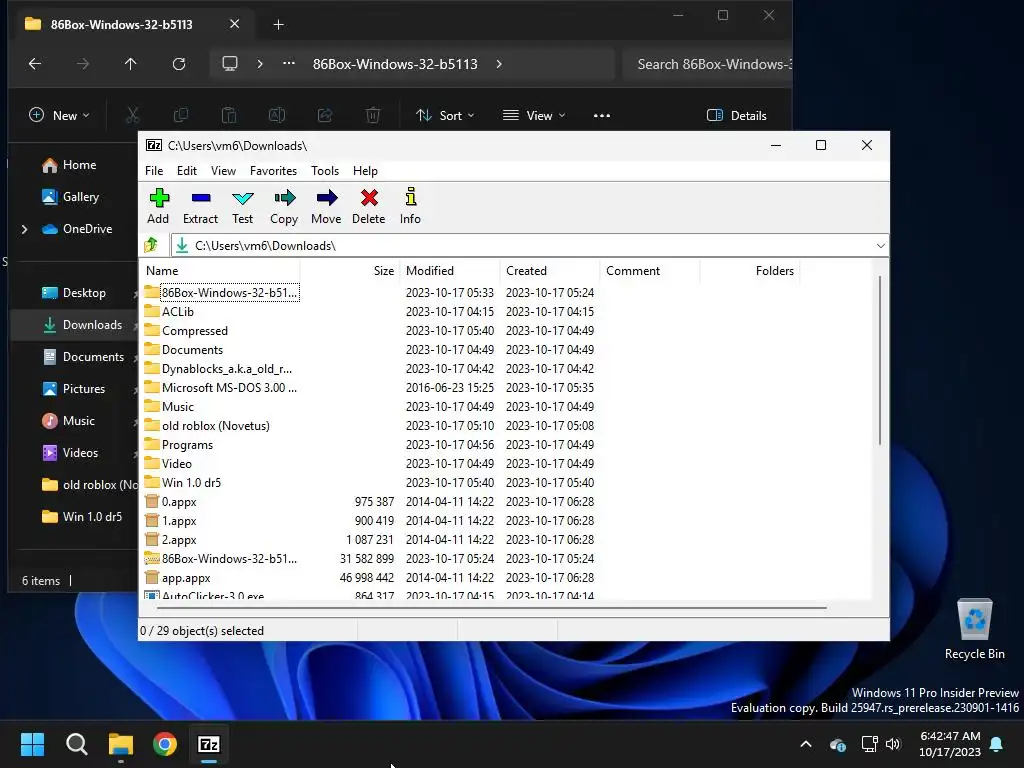Click the 7-Zip vertical scrollbar
Screen dimensions: 1024x768
click(x=880, y=360)
